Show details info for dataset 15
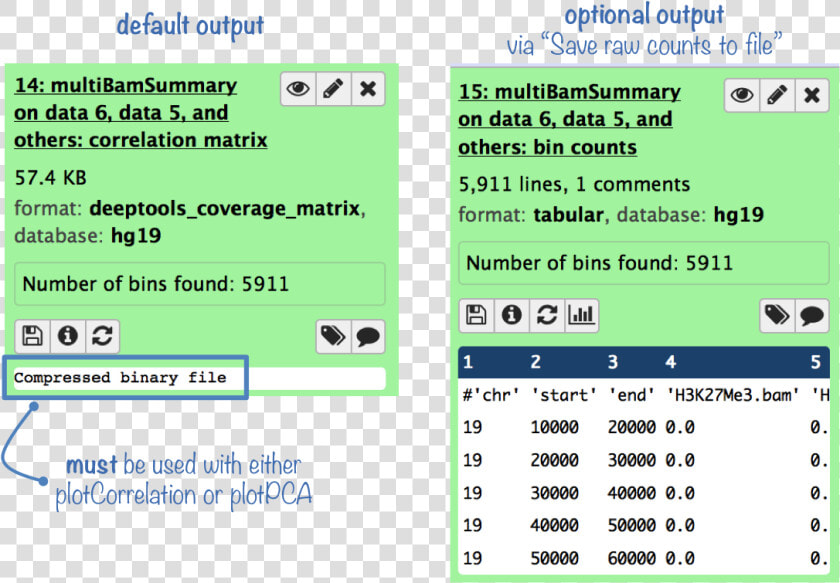 point(512,315)
